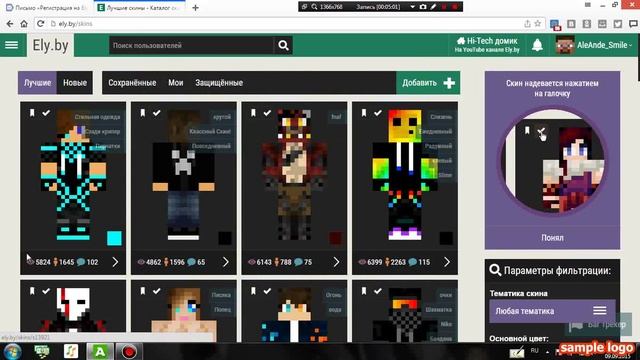Click the browser back arrow
This screenshot has width=640, height=360.
click(x=10, y=24)
